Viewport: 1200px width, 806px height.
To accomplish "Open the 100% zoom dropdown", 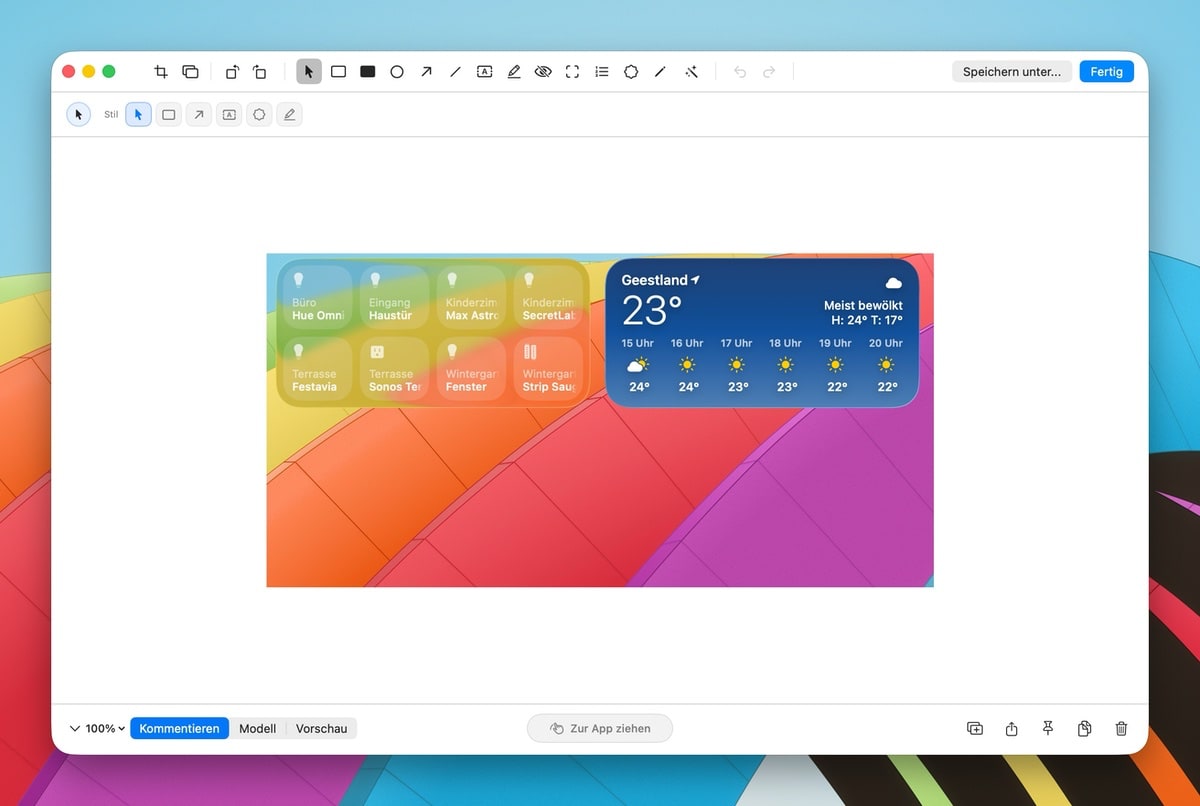I will [x=105, y=729].
